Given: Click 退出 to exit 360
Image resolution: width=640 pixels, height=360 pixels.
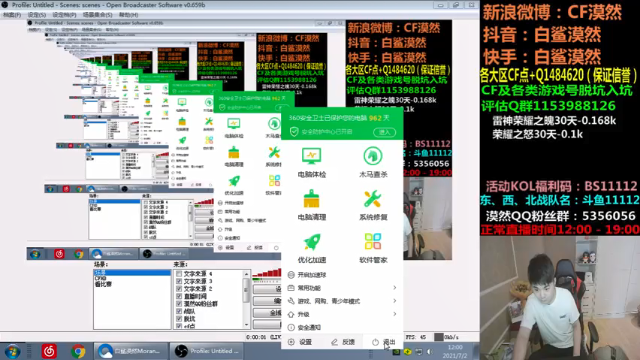Looking at the screenshot, I should (x=384, y=342).
